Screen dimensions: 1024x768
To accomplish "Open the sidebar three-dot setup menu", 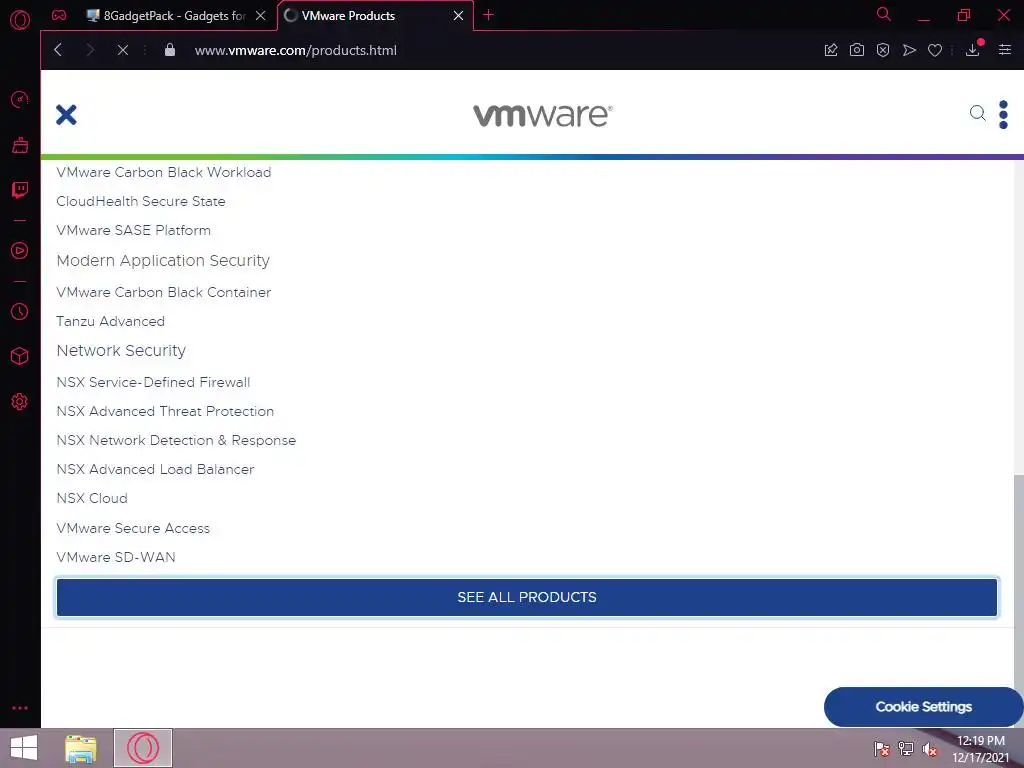I will tap(20, 708).
